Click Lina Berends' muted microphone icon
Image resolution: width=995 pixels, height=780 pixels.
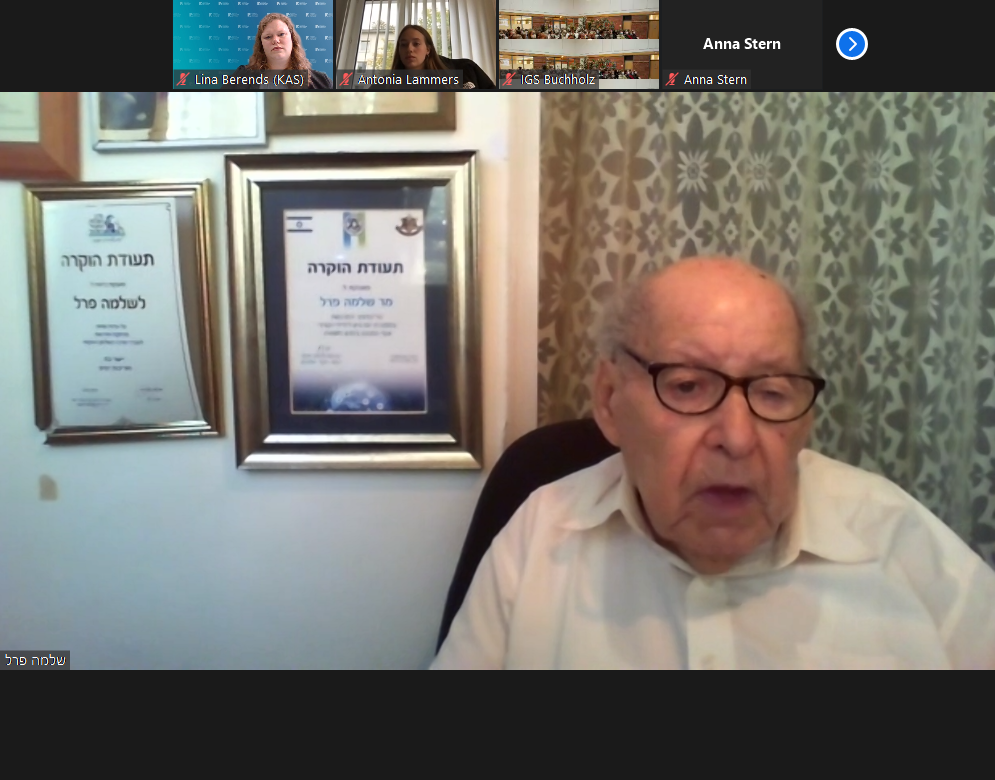[x=184, y=80]
